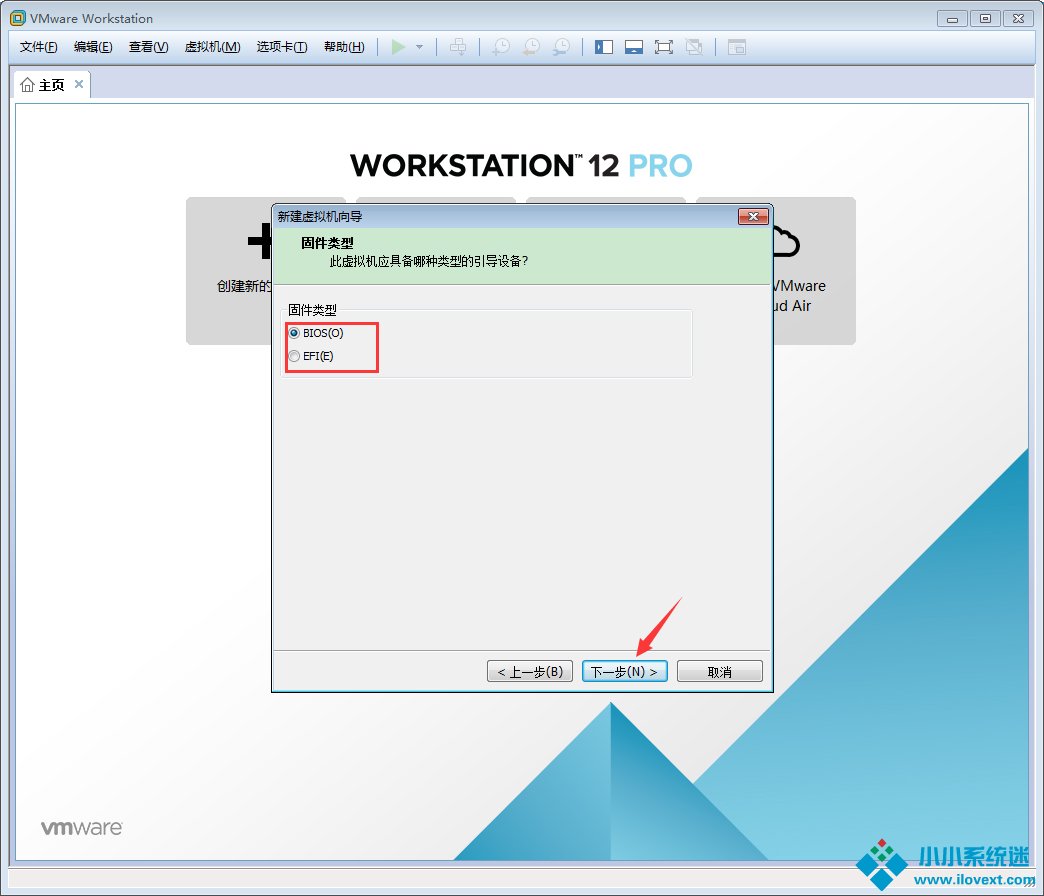Select the EFI(E) firmware radio button
Image resolution: width=1044 pixels, height=896 pixels.
point(294,356)
